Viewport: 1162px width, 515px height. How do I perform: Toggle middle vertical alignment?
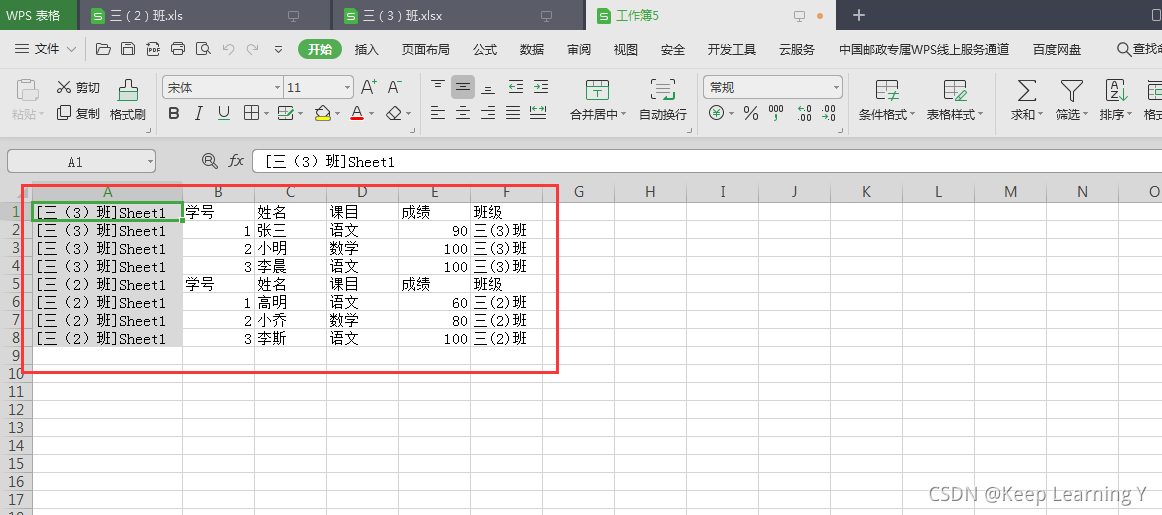pyautogui.click(x=463, y=87)
